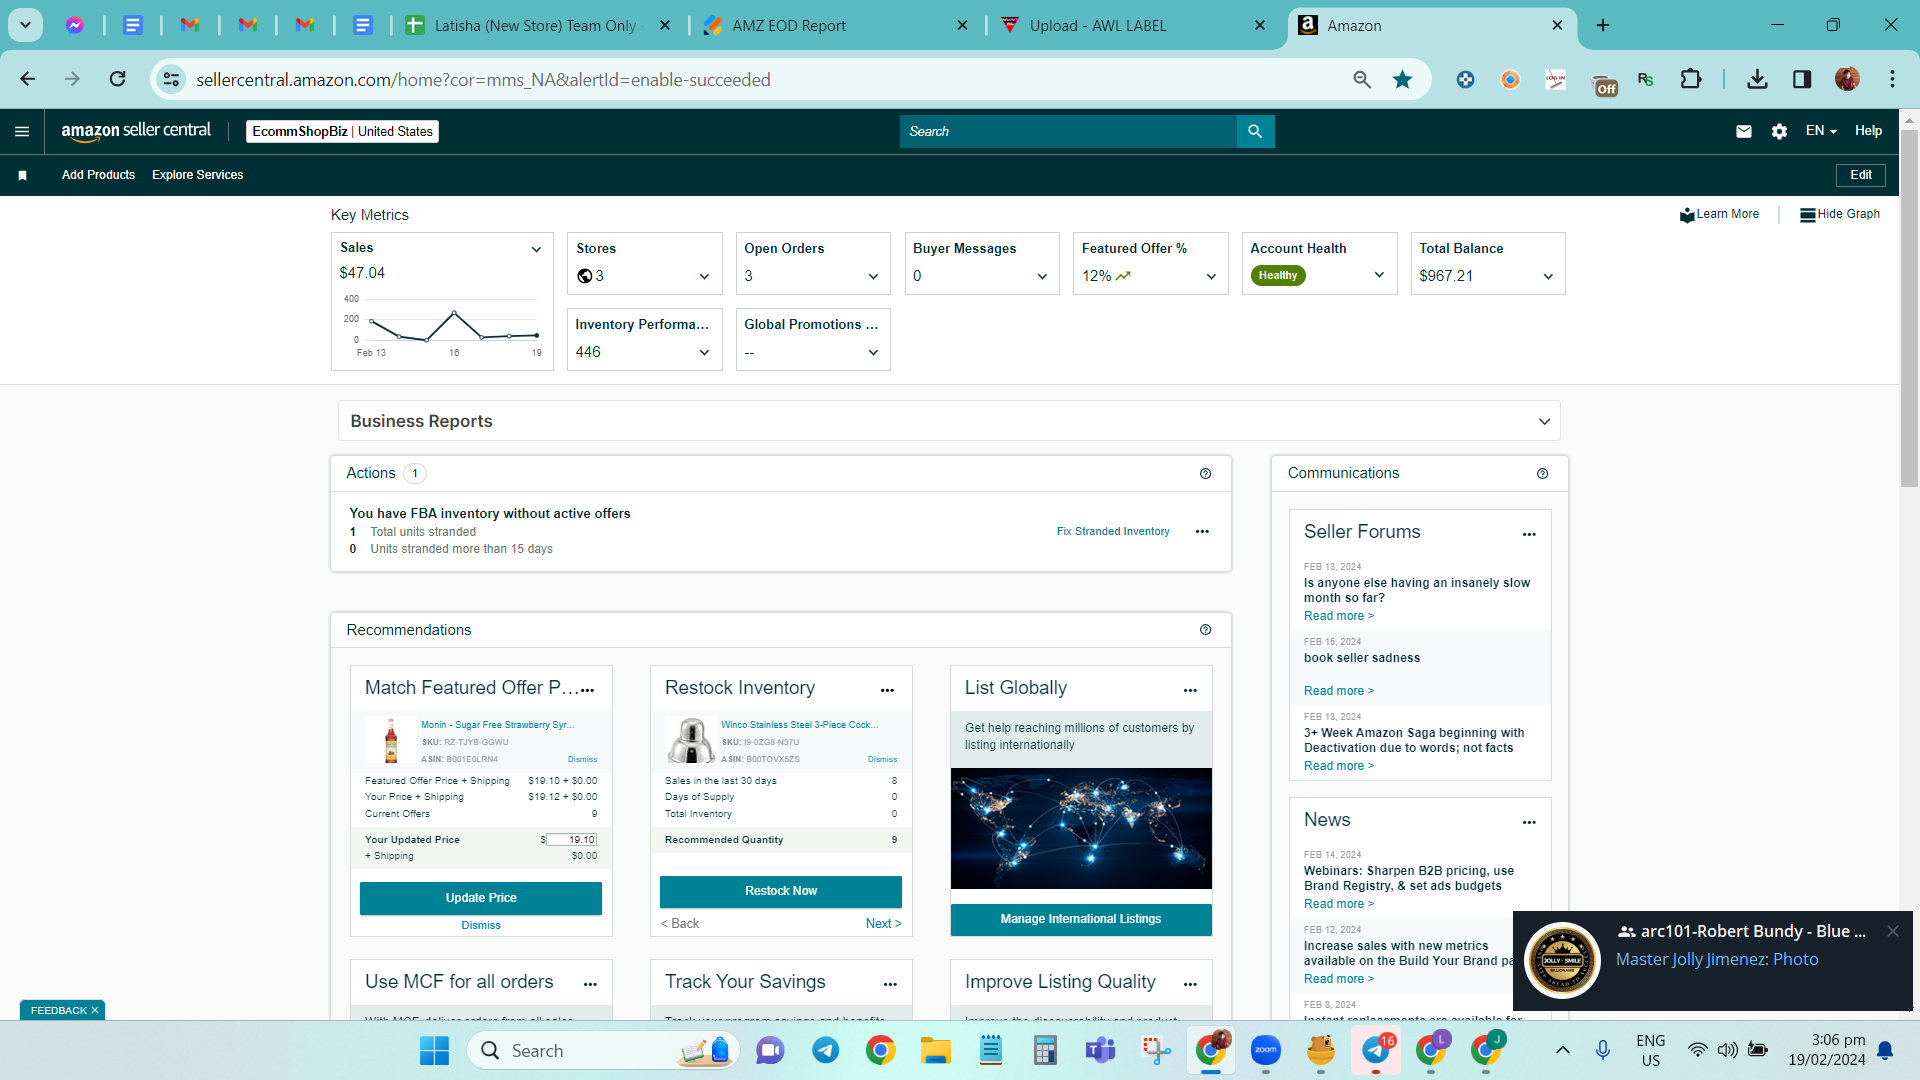Open the browser extensions puzzle icon

pyautogui.click(x=1691, y=79)
